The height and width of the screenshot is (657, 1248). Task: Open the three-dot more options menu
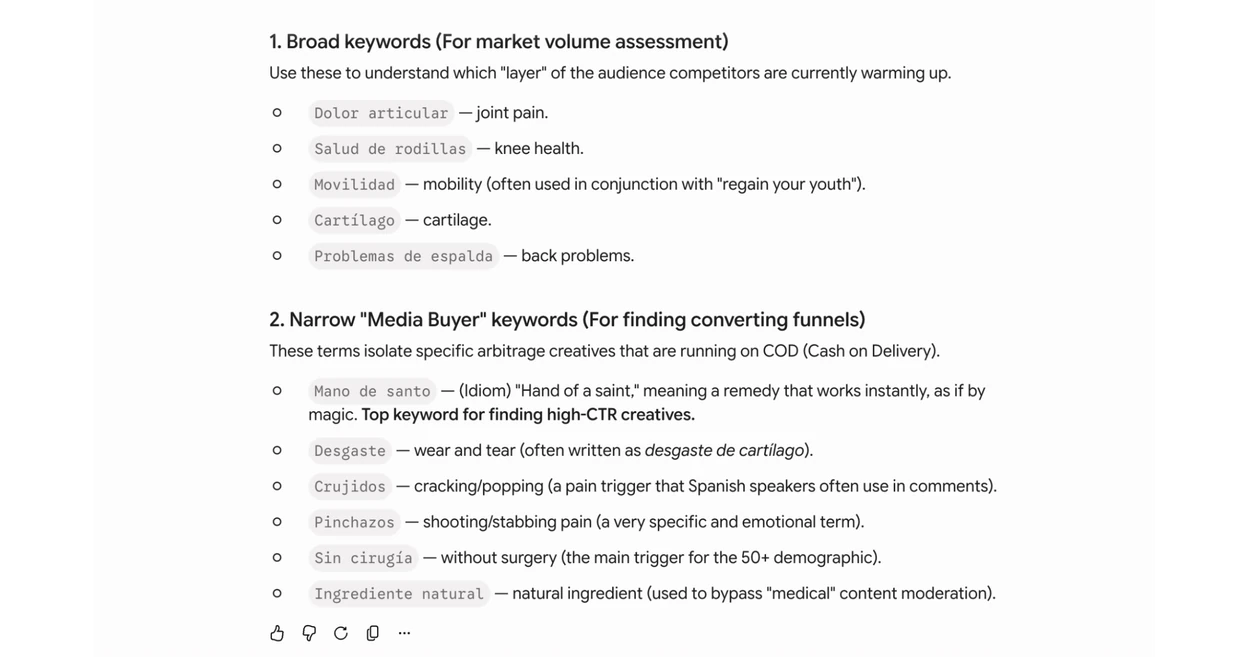click(x=404, y=633)
